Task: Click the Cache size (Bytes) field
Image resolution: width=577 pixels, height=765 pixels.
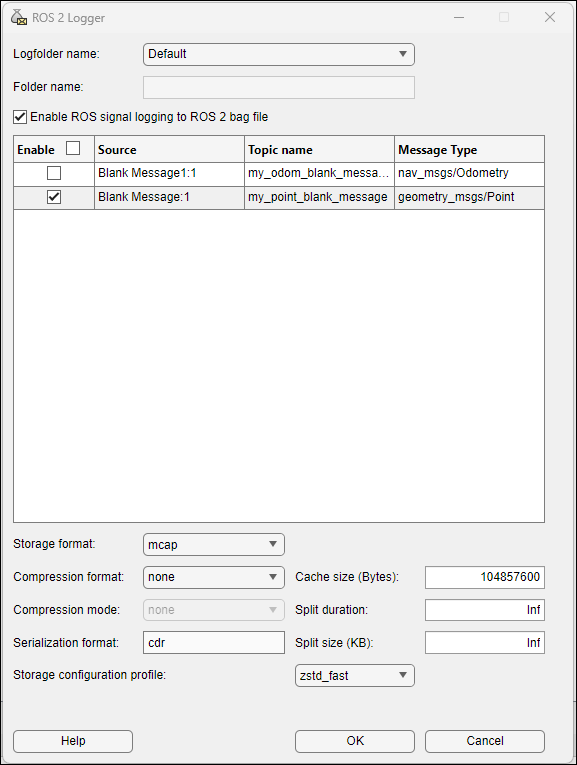Action: point(485,577)
